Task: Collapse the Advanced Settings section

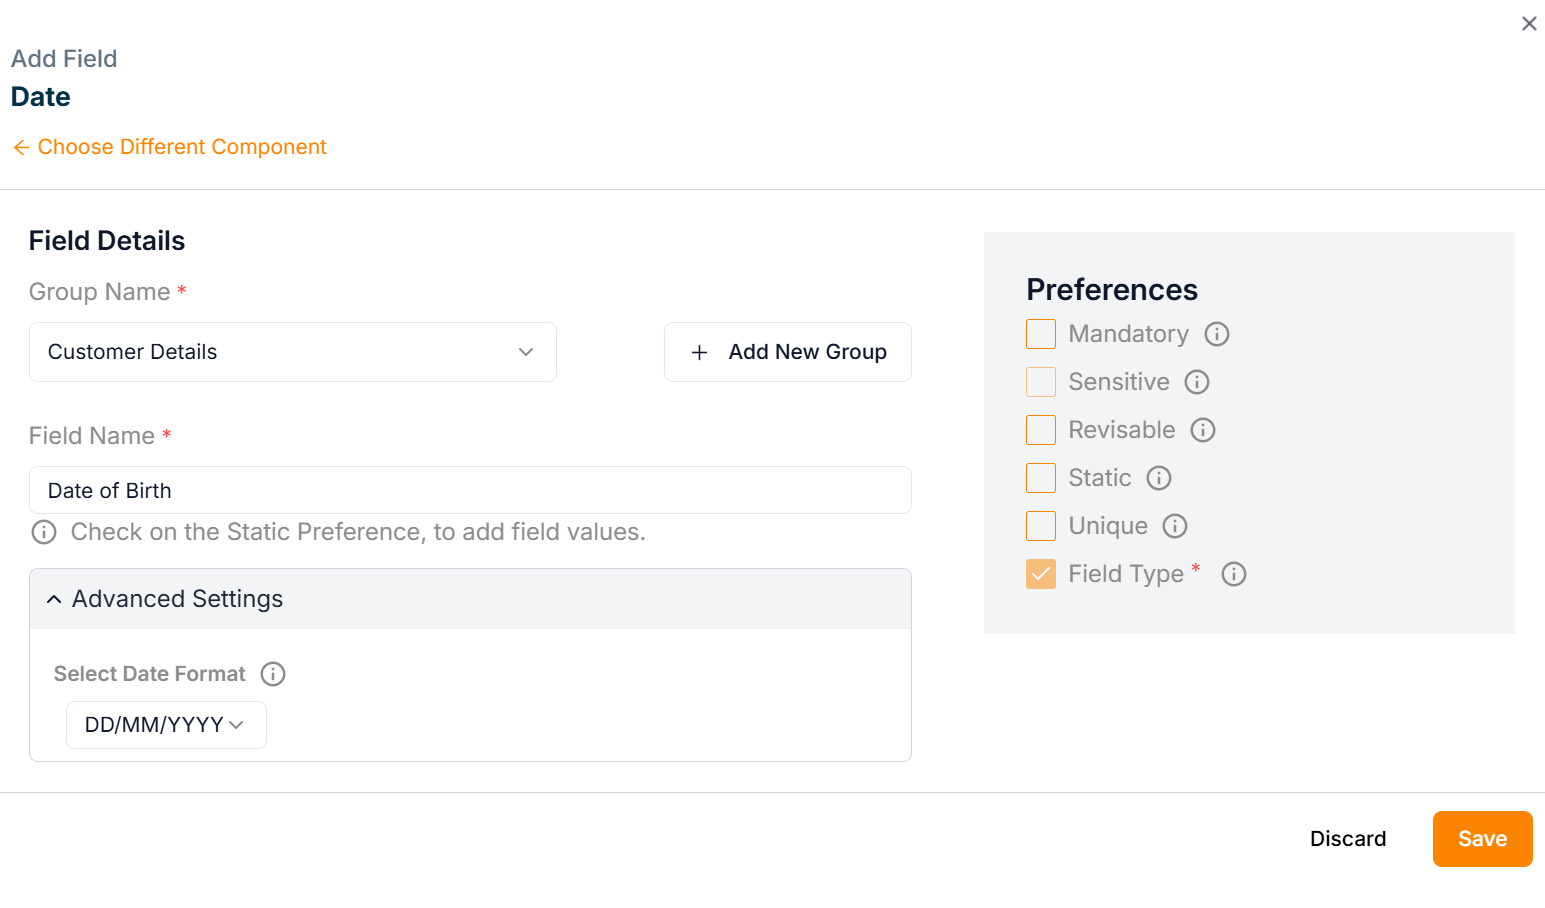Action: pos(54,599)
